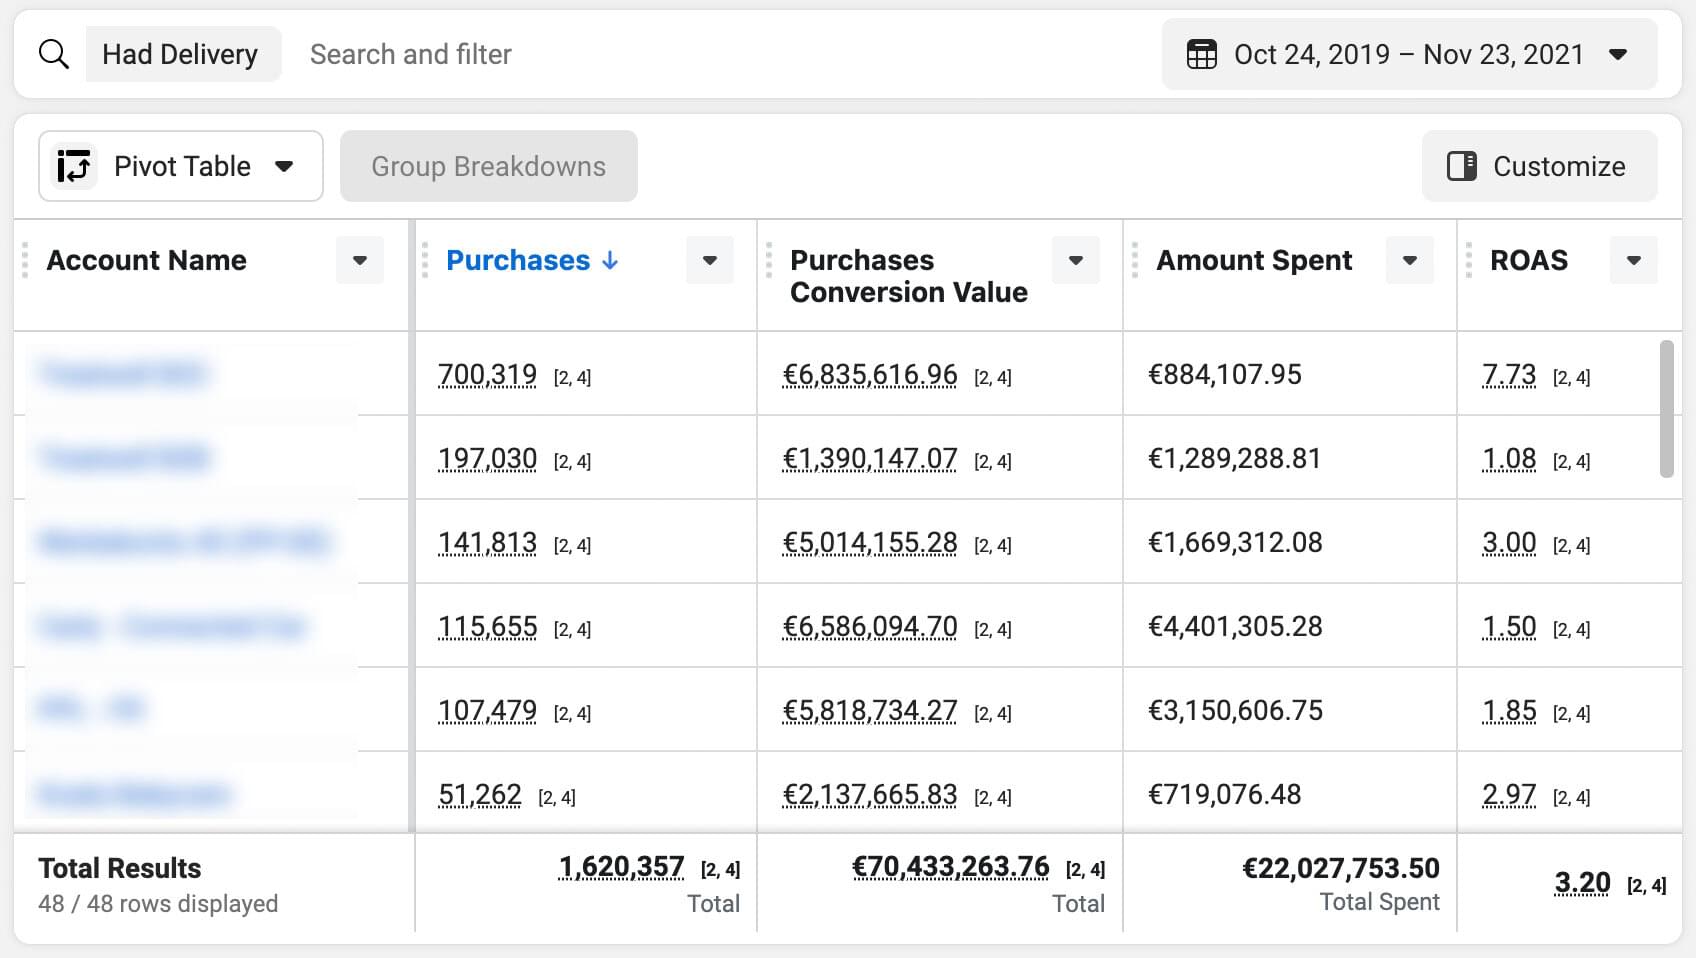Open the date range picker dropdown
The image size is (1696, 958).
click(1409, 54)
